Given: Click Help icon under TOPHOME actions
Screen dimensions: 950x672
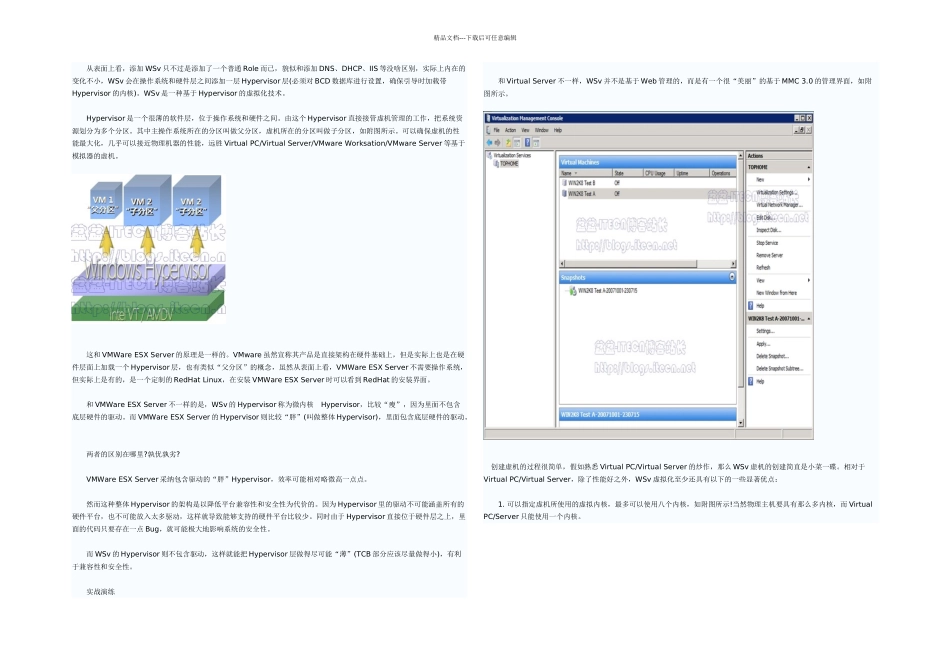Looking at the screenshot, I should click(x=751, y=306).
